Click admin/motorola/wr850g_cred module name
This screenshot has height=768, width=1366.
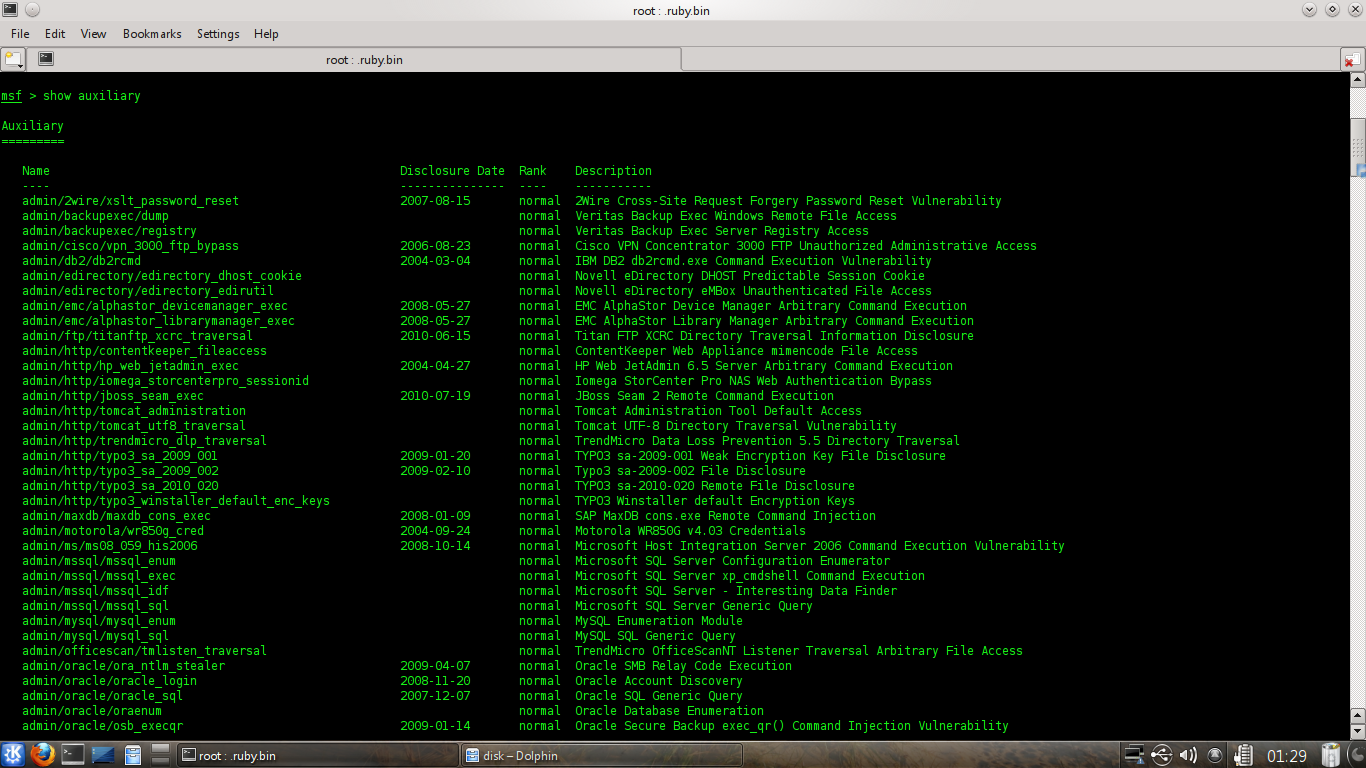click(113, 531)
